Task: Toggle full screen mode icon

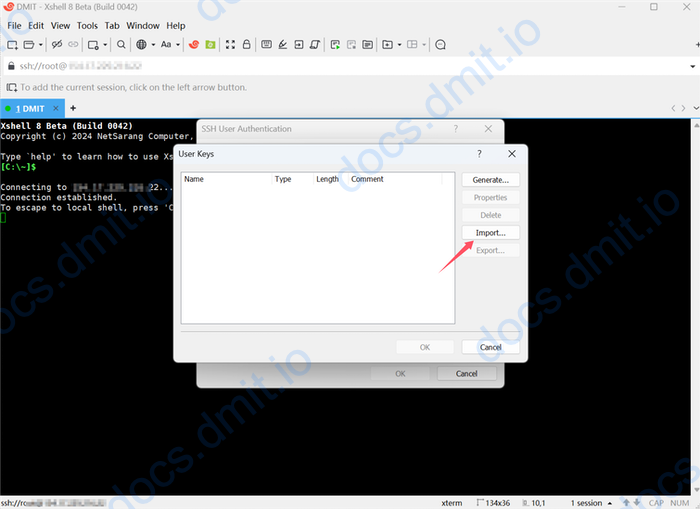Action: click(230, 45)
